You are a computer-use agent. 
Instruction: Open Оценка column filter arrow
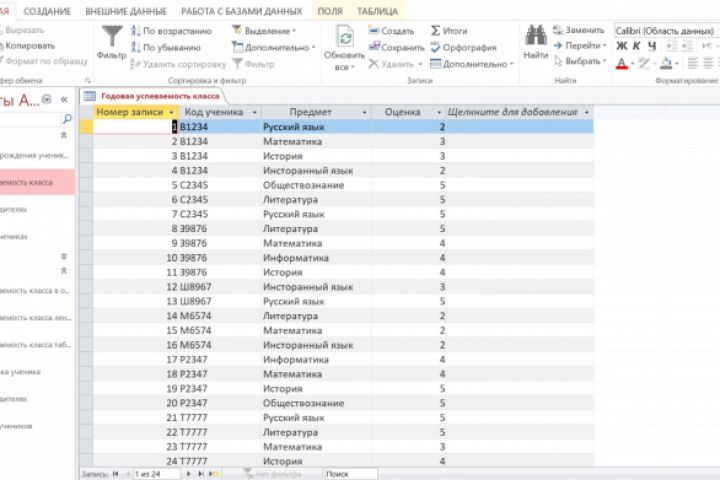pos(439,112)
